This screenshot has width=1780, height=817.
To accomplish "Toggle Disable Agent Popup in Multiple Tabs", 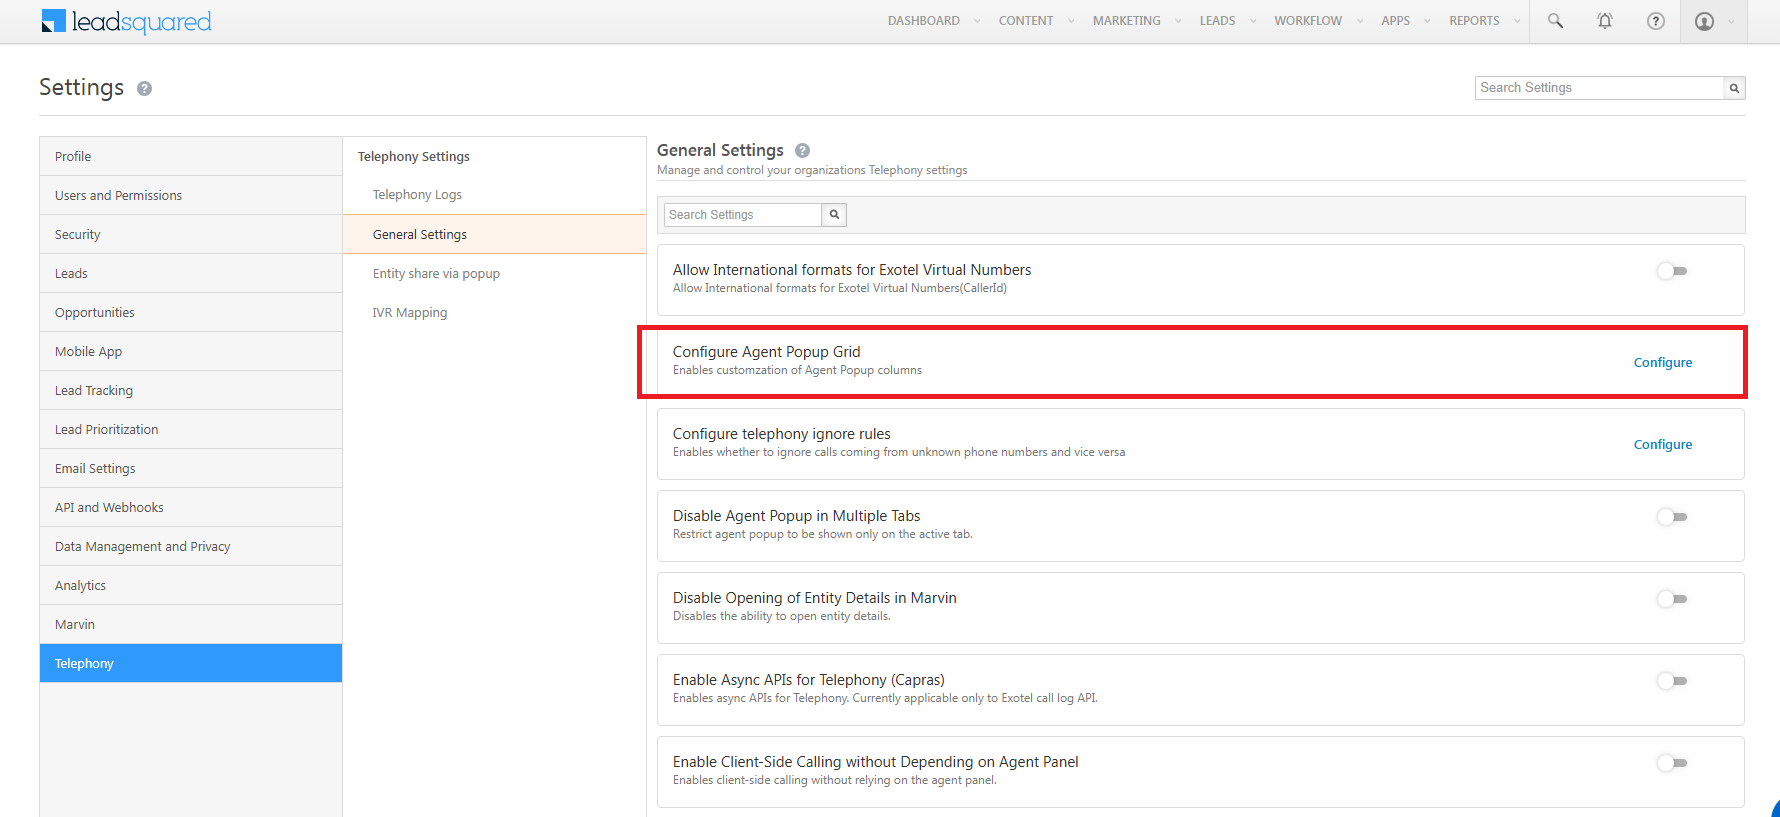I will click(1672, 517).
